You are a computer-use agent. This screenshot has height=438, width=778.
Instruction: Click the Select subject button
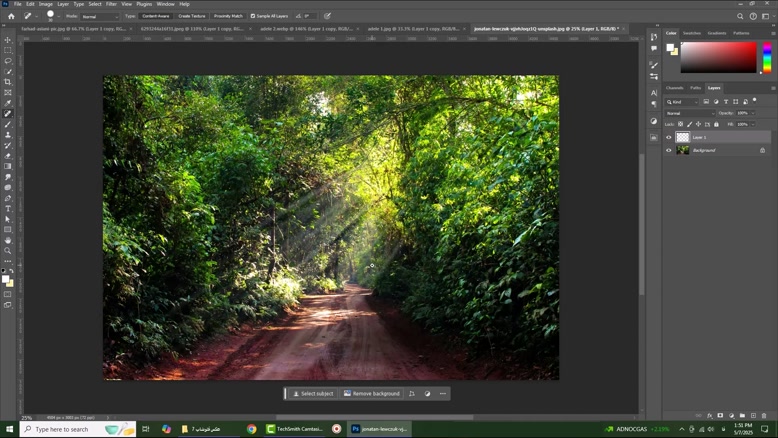pyautogui.click(x=313, y=393)
